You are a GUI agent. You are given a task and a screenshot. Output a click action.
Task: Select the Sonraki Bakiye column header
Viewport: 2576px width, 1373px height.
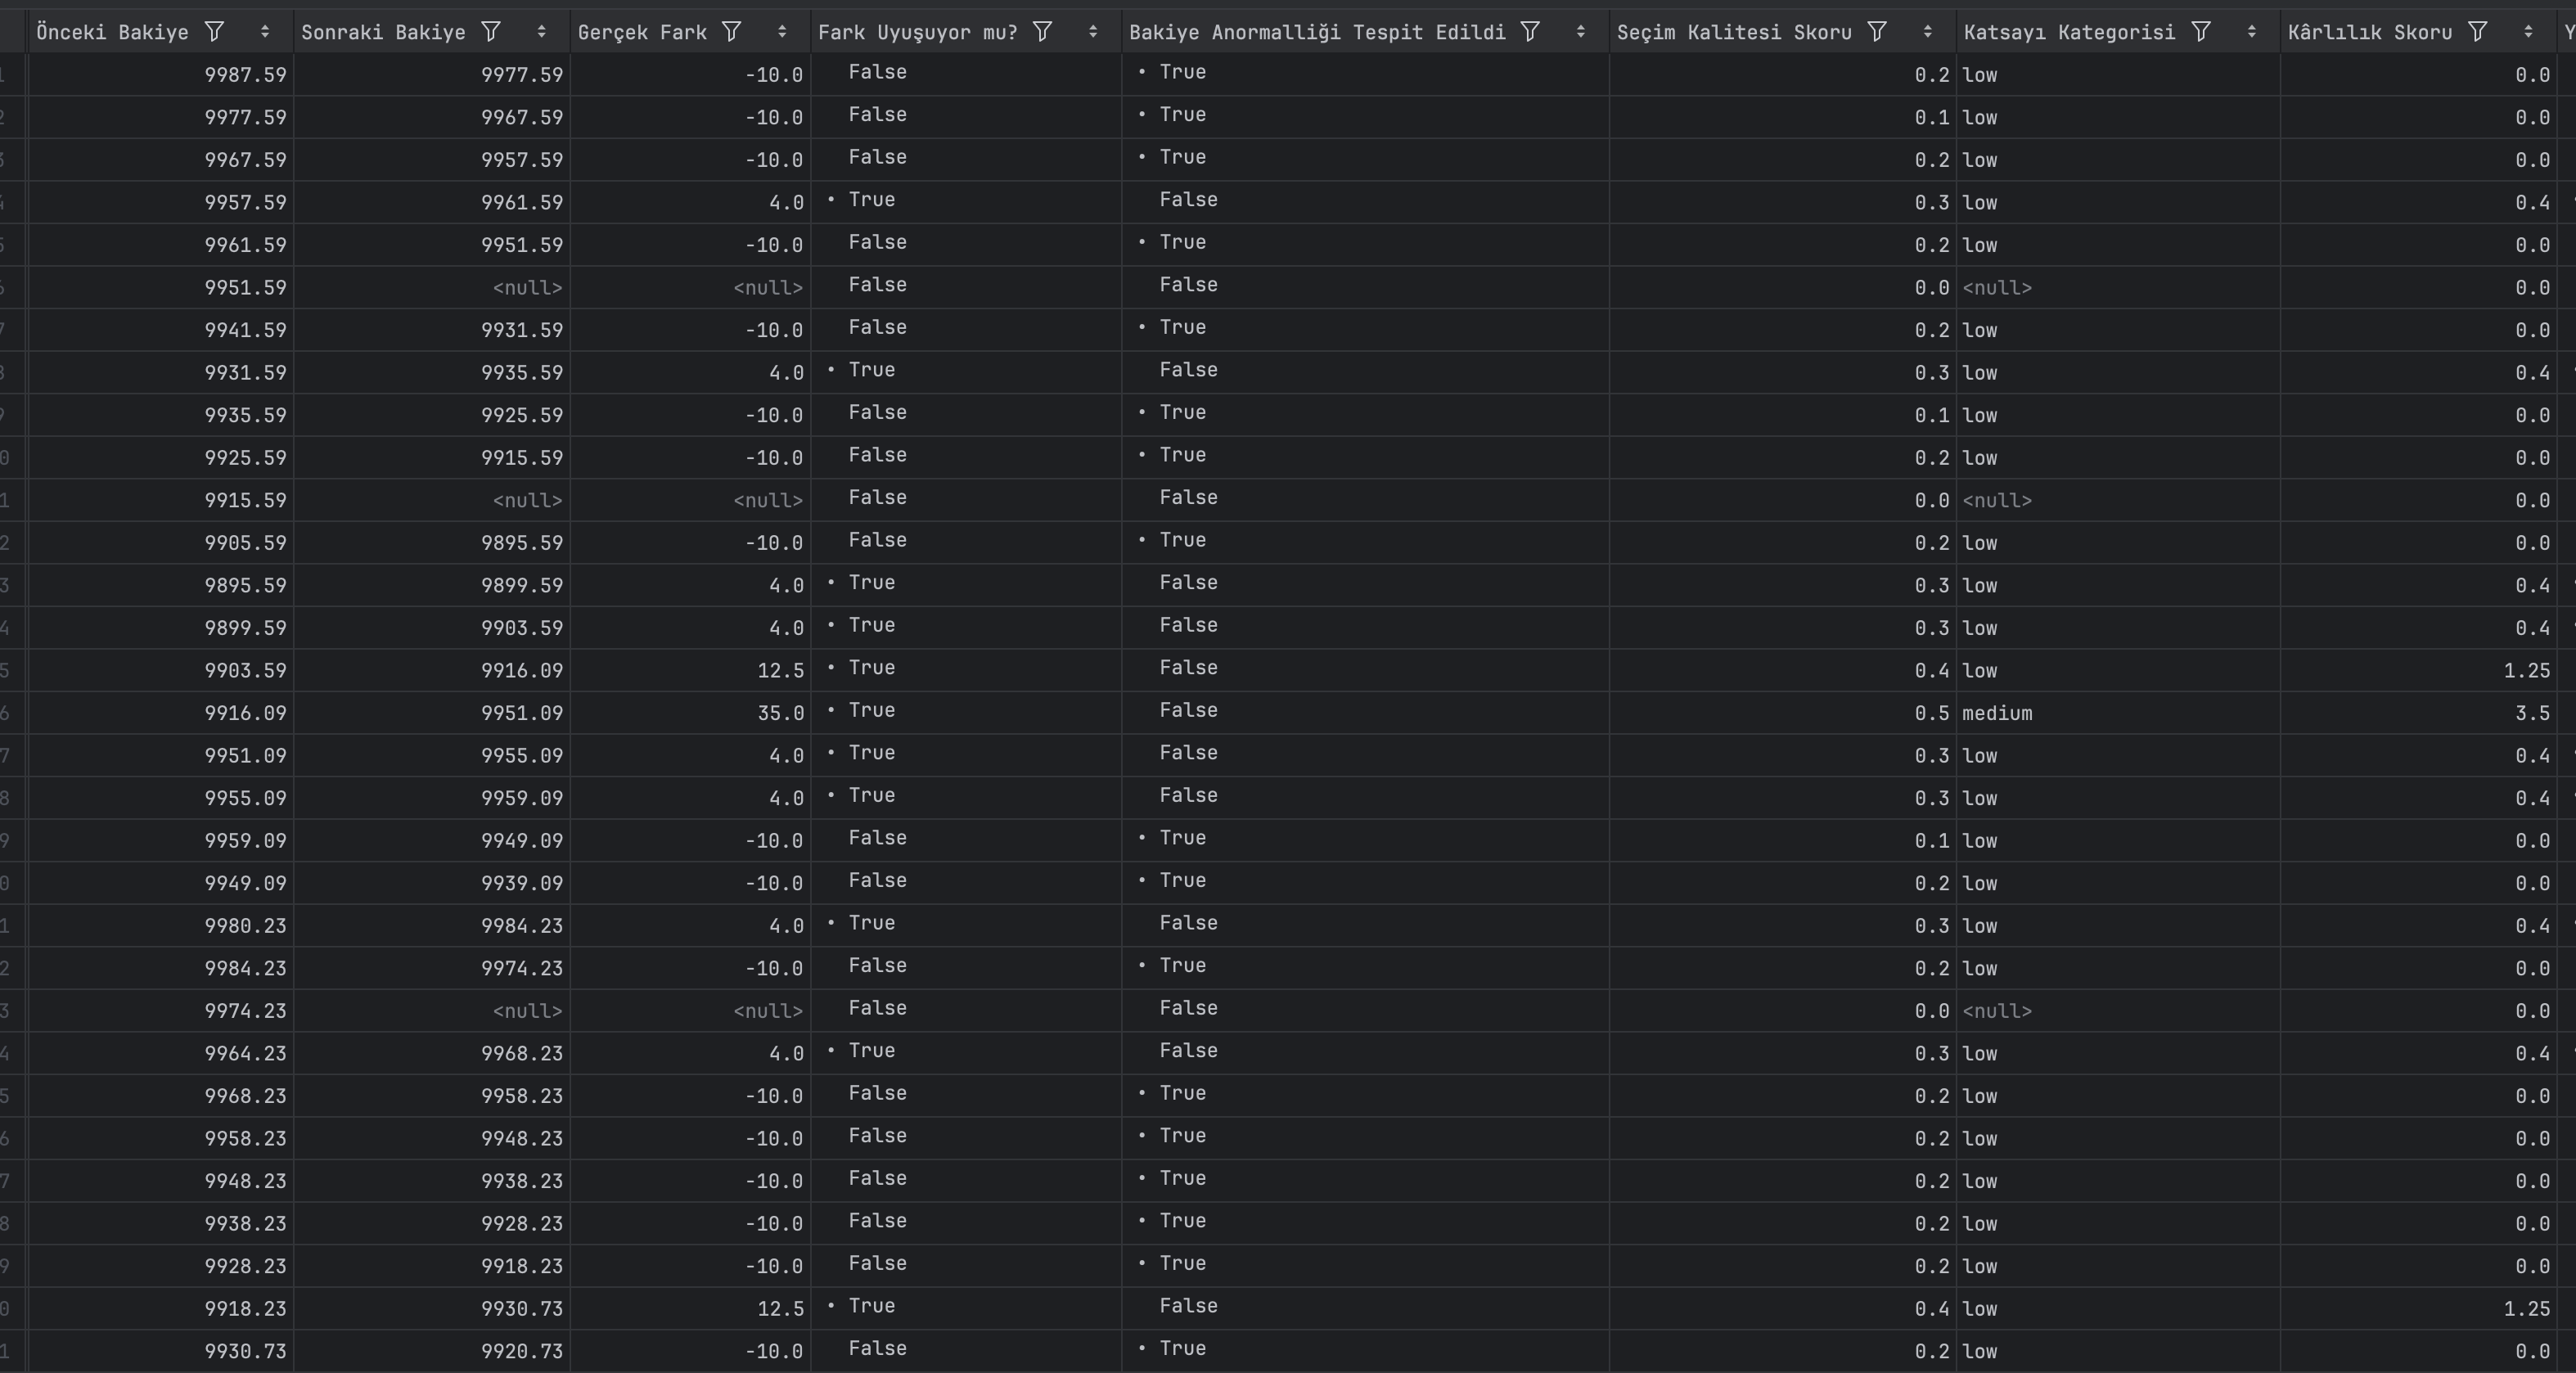(383, 32)
